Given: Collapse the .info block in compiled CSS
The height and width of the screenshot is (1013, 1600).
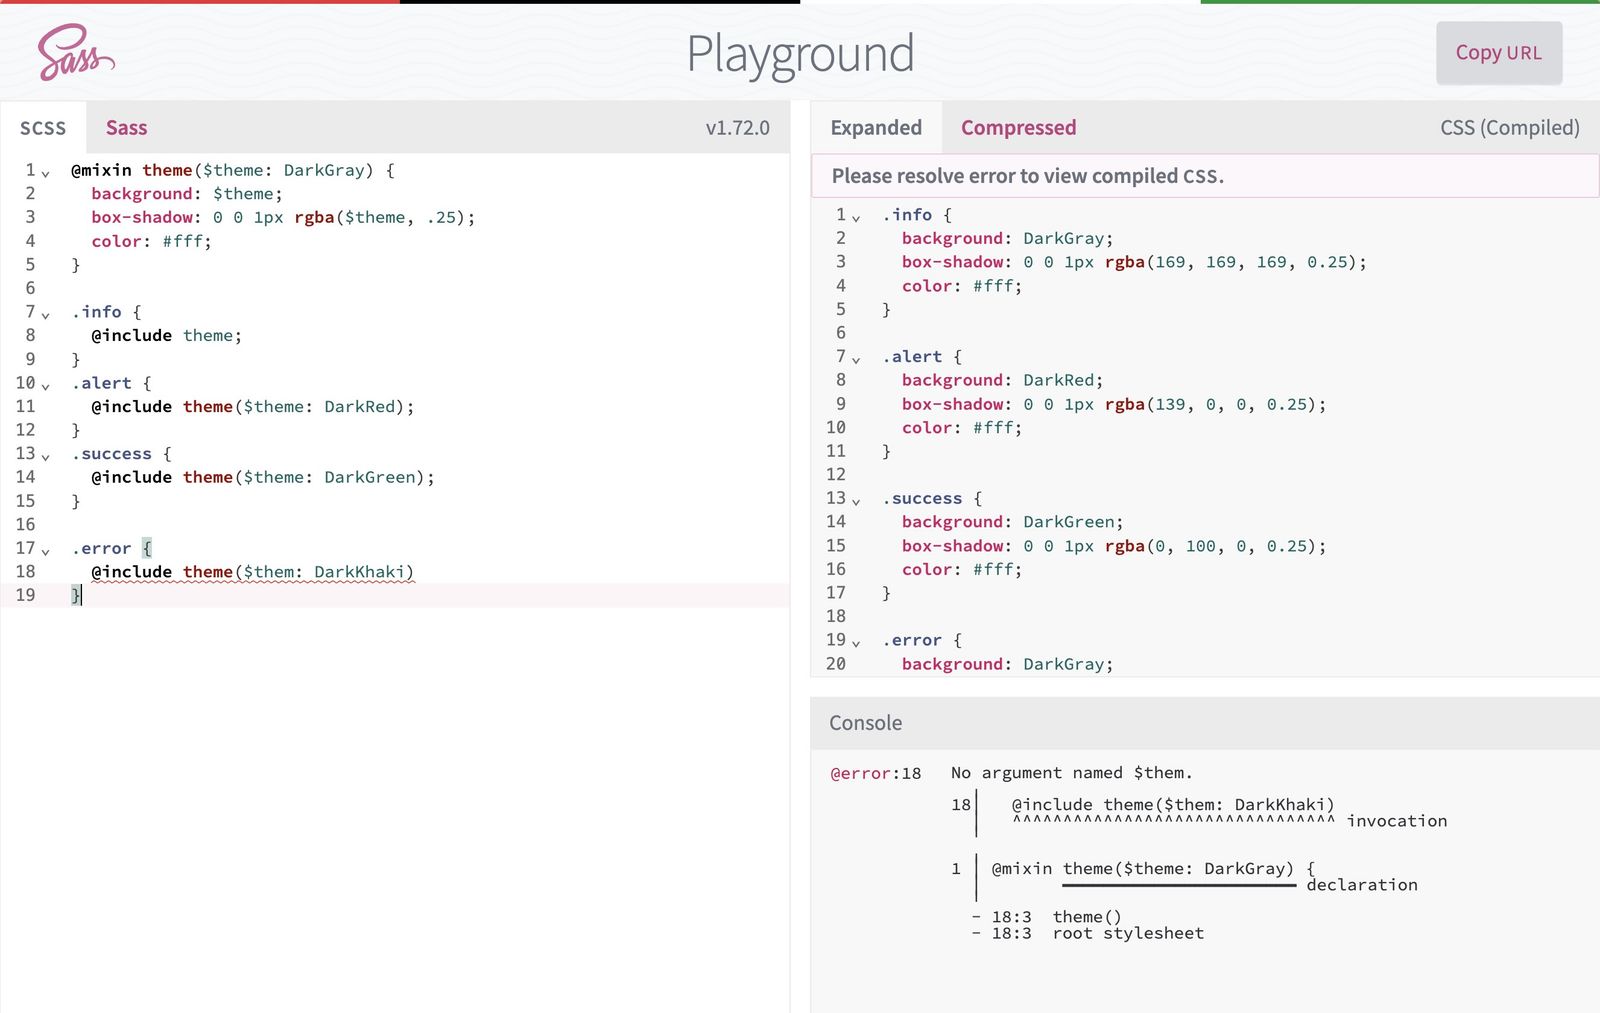Looking at the screenshot, I should click(x=858, y=215).
